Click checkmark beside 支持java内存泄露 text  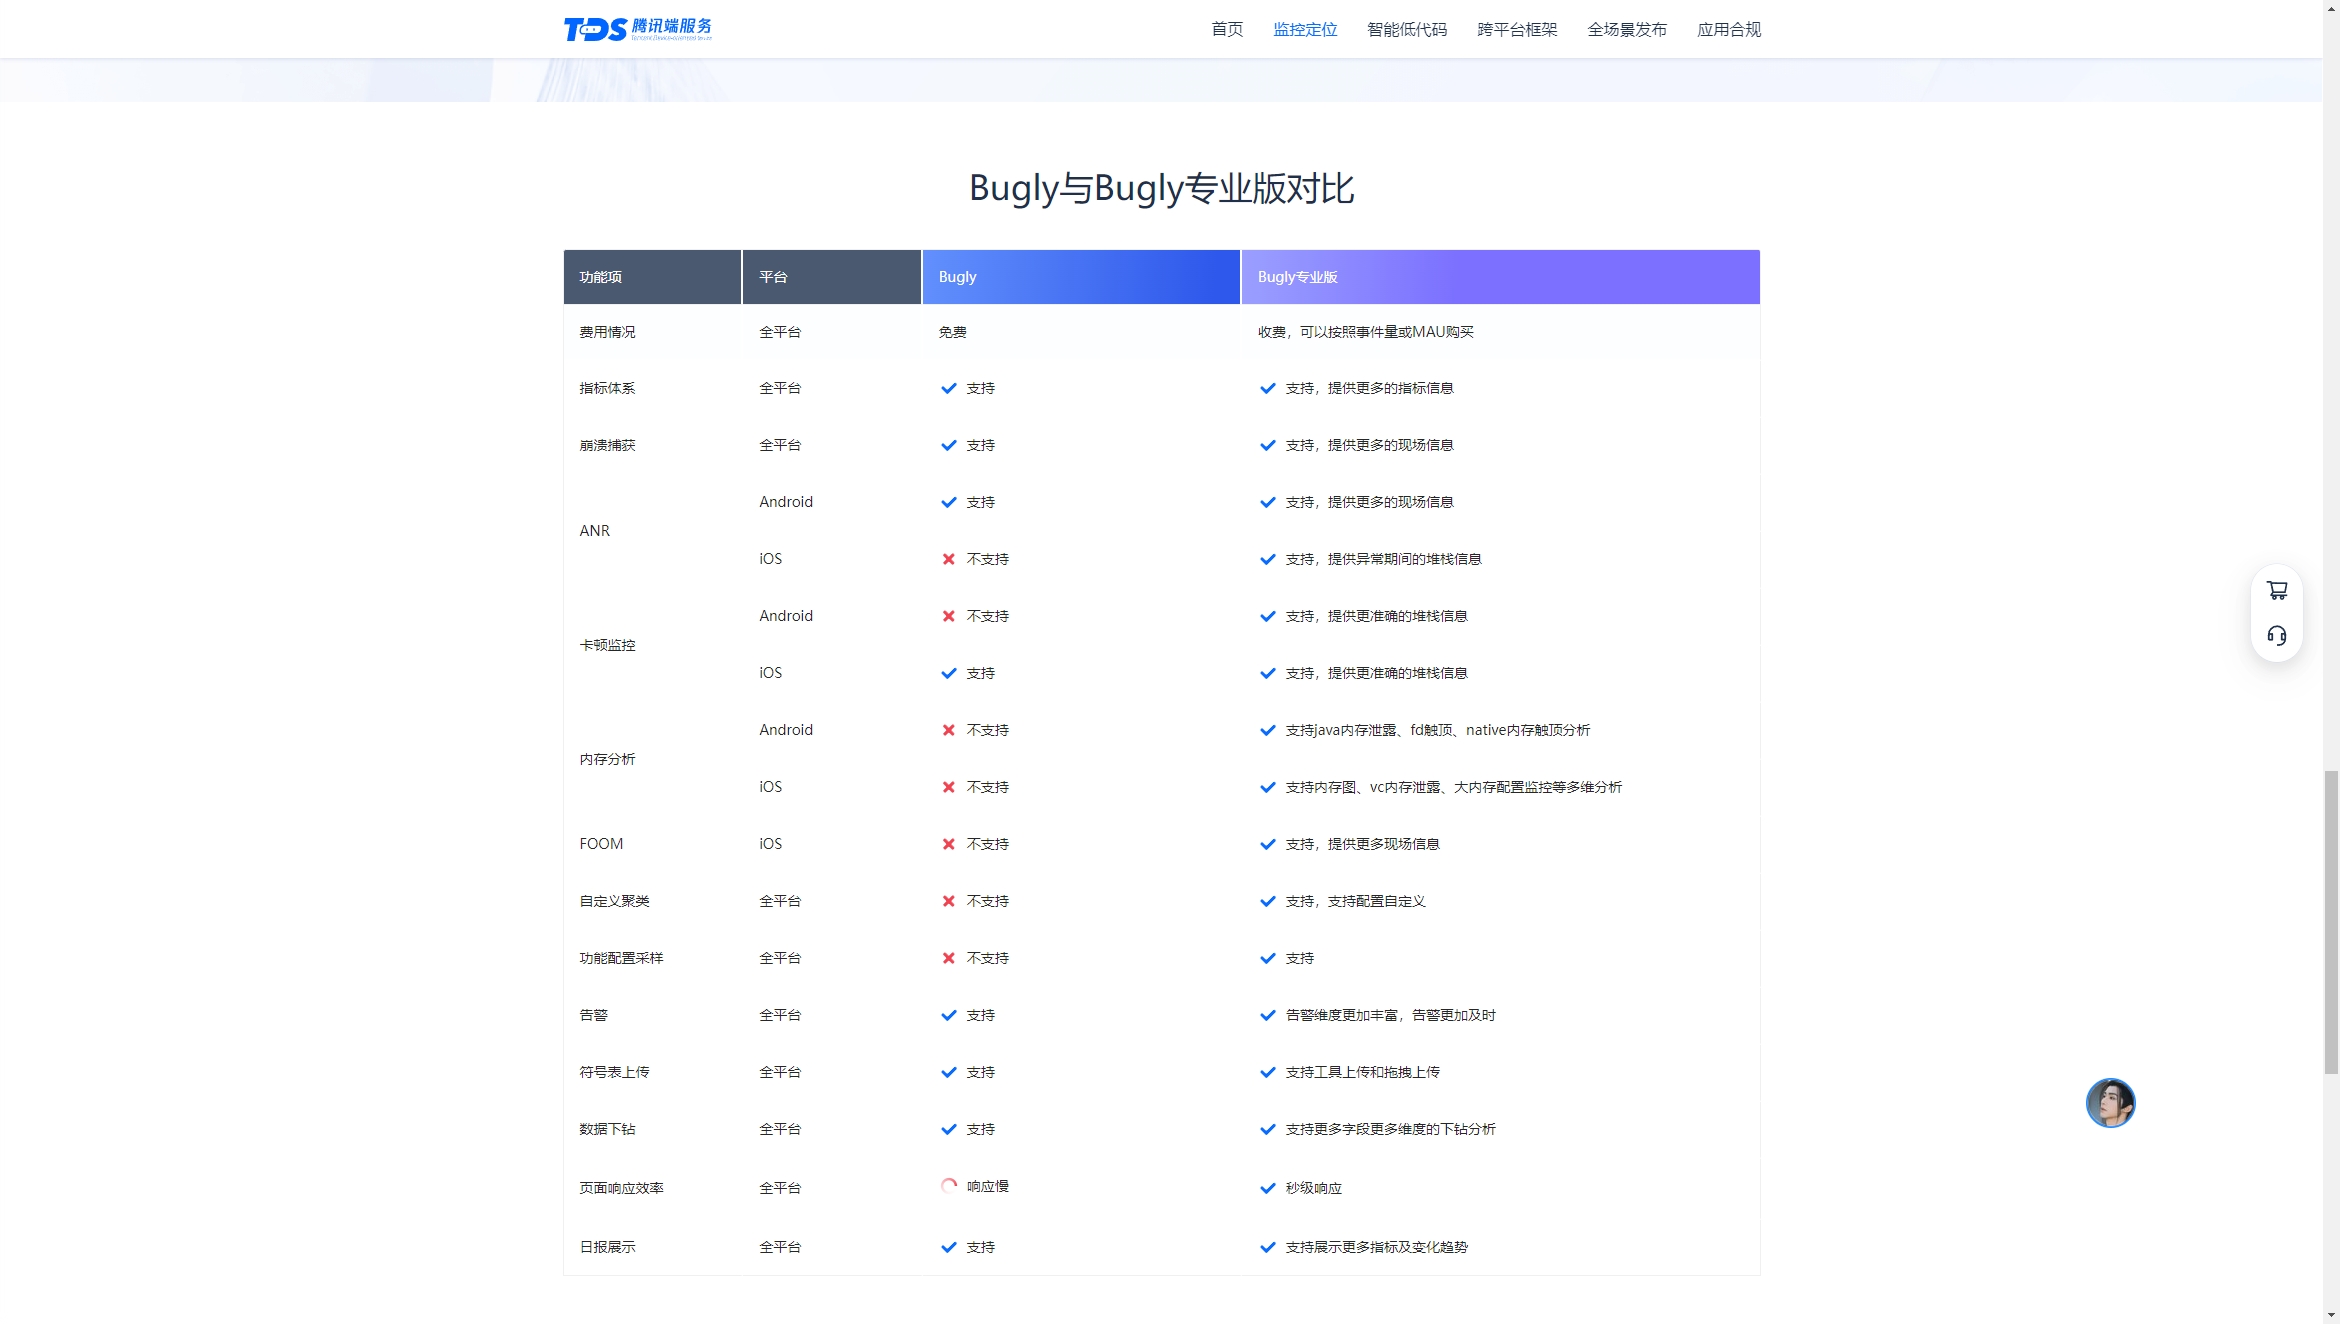pos(1268,730)
